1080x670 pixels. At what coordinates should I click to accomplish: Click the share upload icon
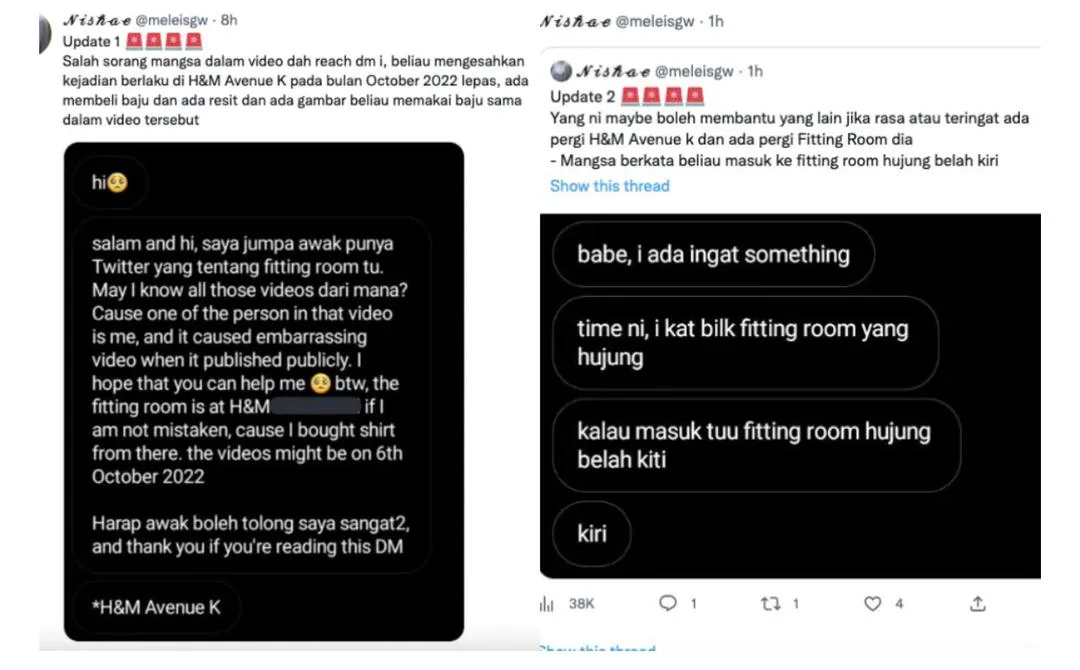tap(977, 604)
